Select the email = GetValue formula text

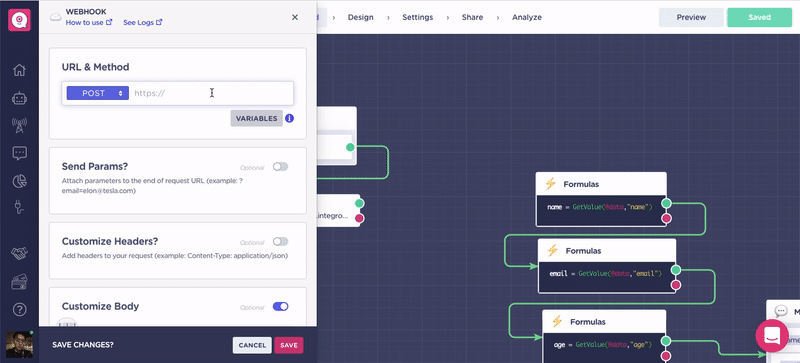pyautogui.click(x=605, y=274)
